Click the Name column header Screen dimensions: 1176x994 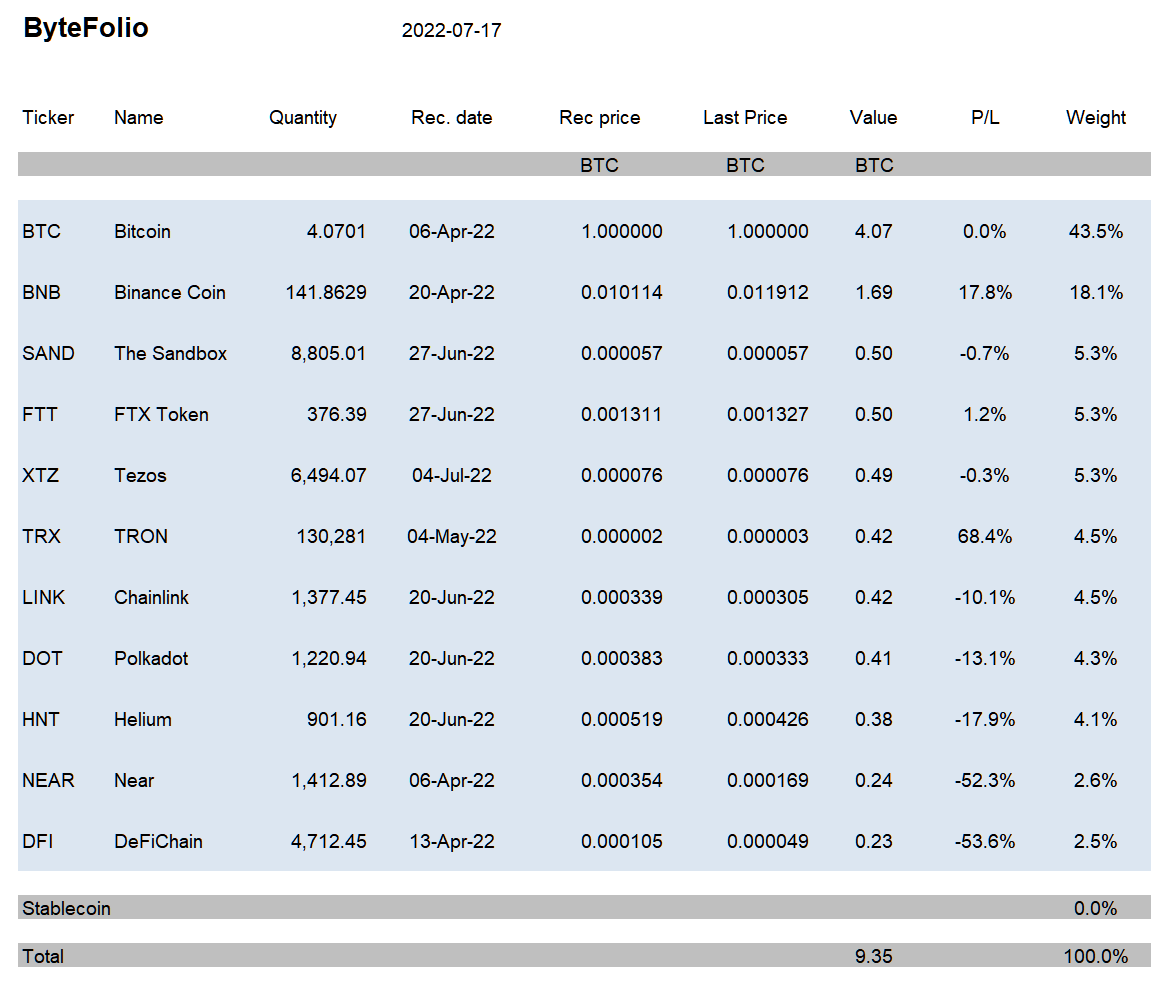pyautogui.click(x=139, y=118)
